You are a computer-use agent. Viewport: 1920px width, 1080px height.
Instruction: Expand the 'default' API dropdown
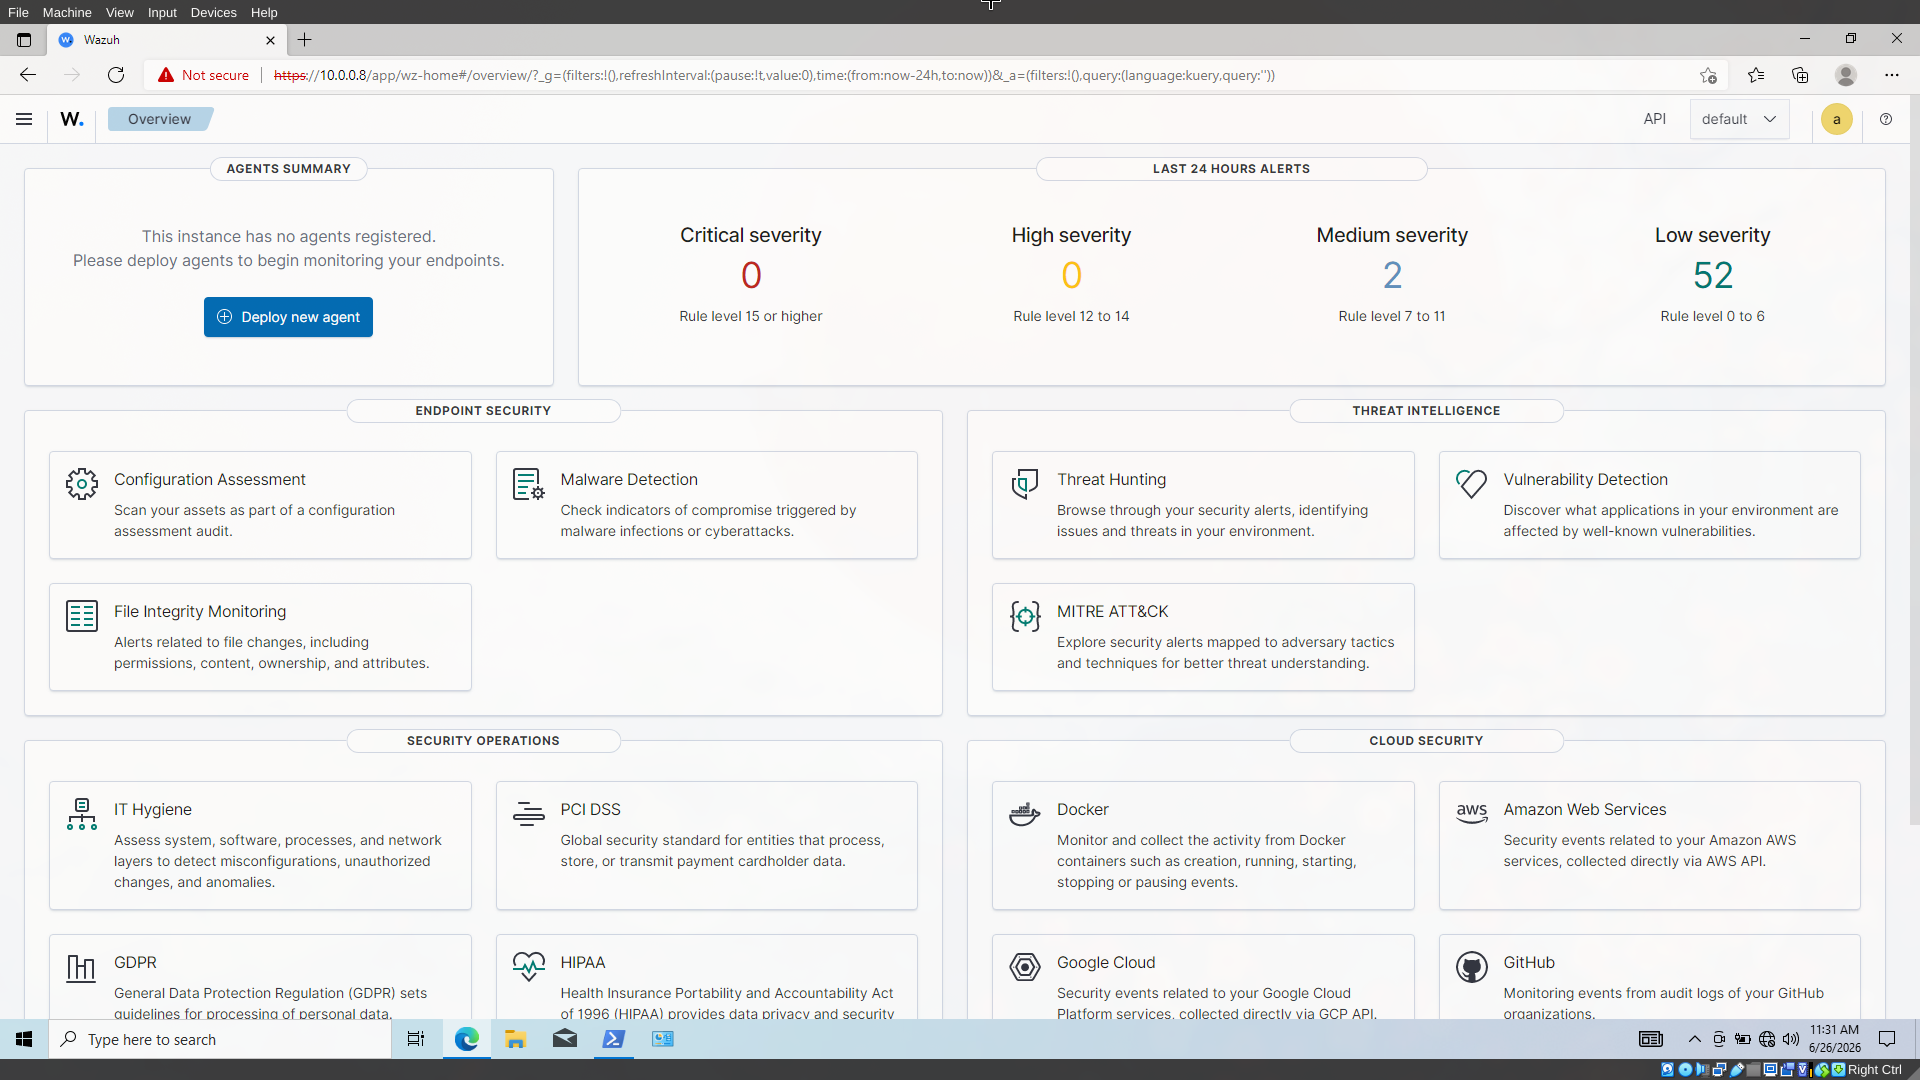pyautogui.click(x=1739, y=119)
